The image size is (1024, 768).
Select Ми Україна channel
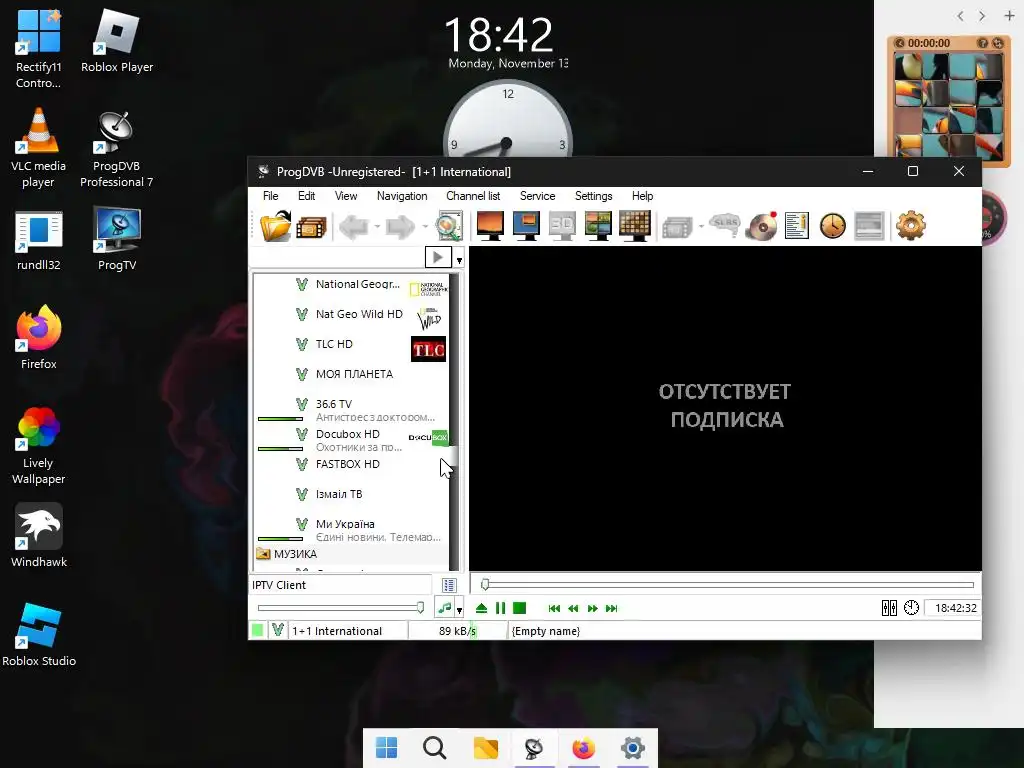[x=353, y=530]
